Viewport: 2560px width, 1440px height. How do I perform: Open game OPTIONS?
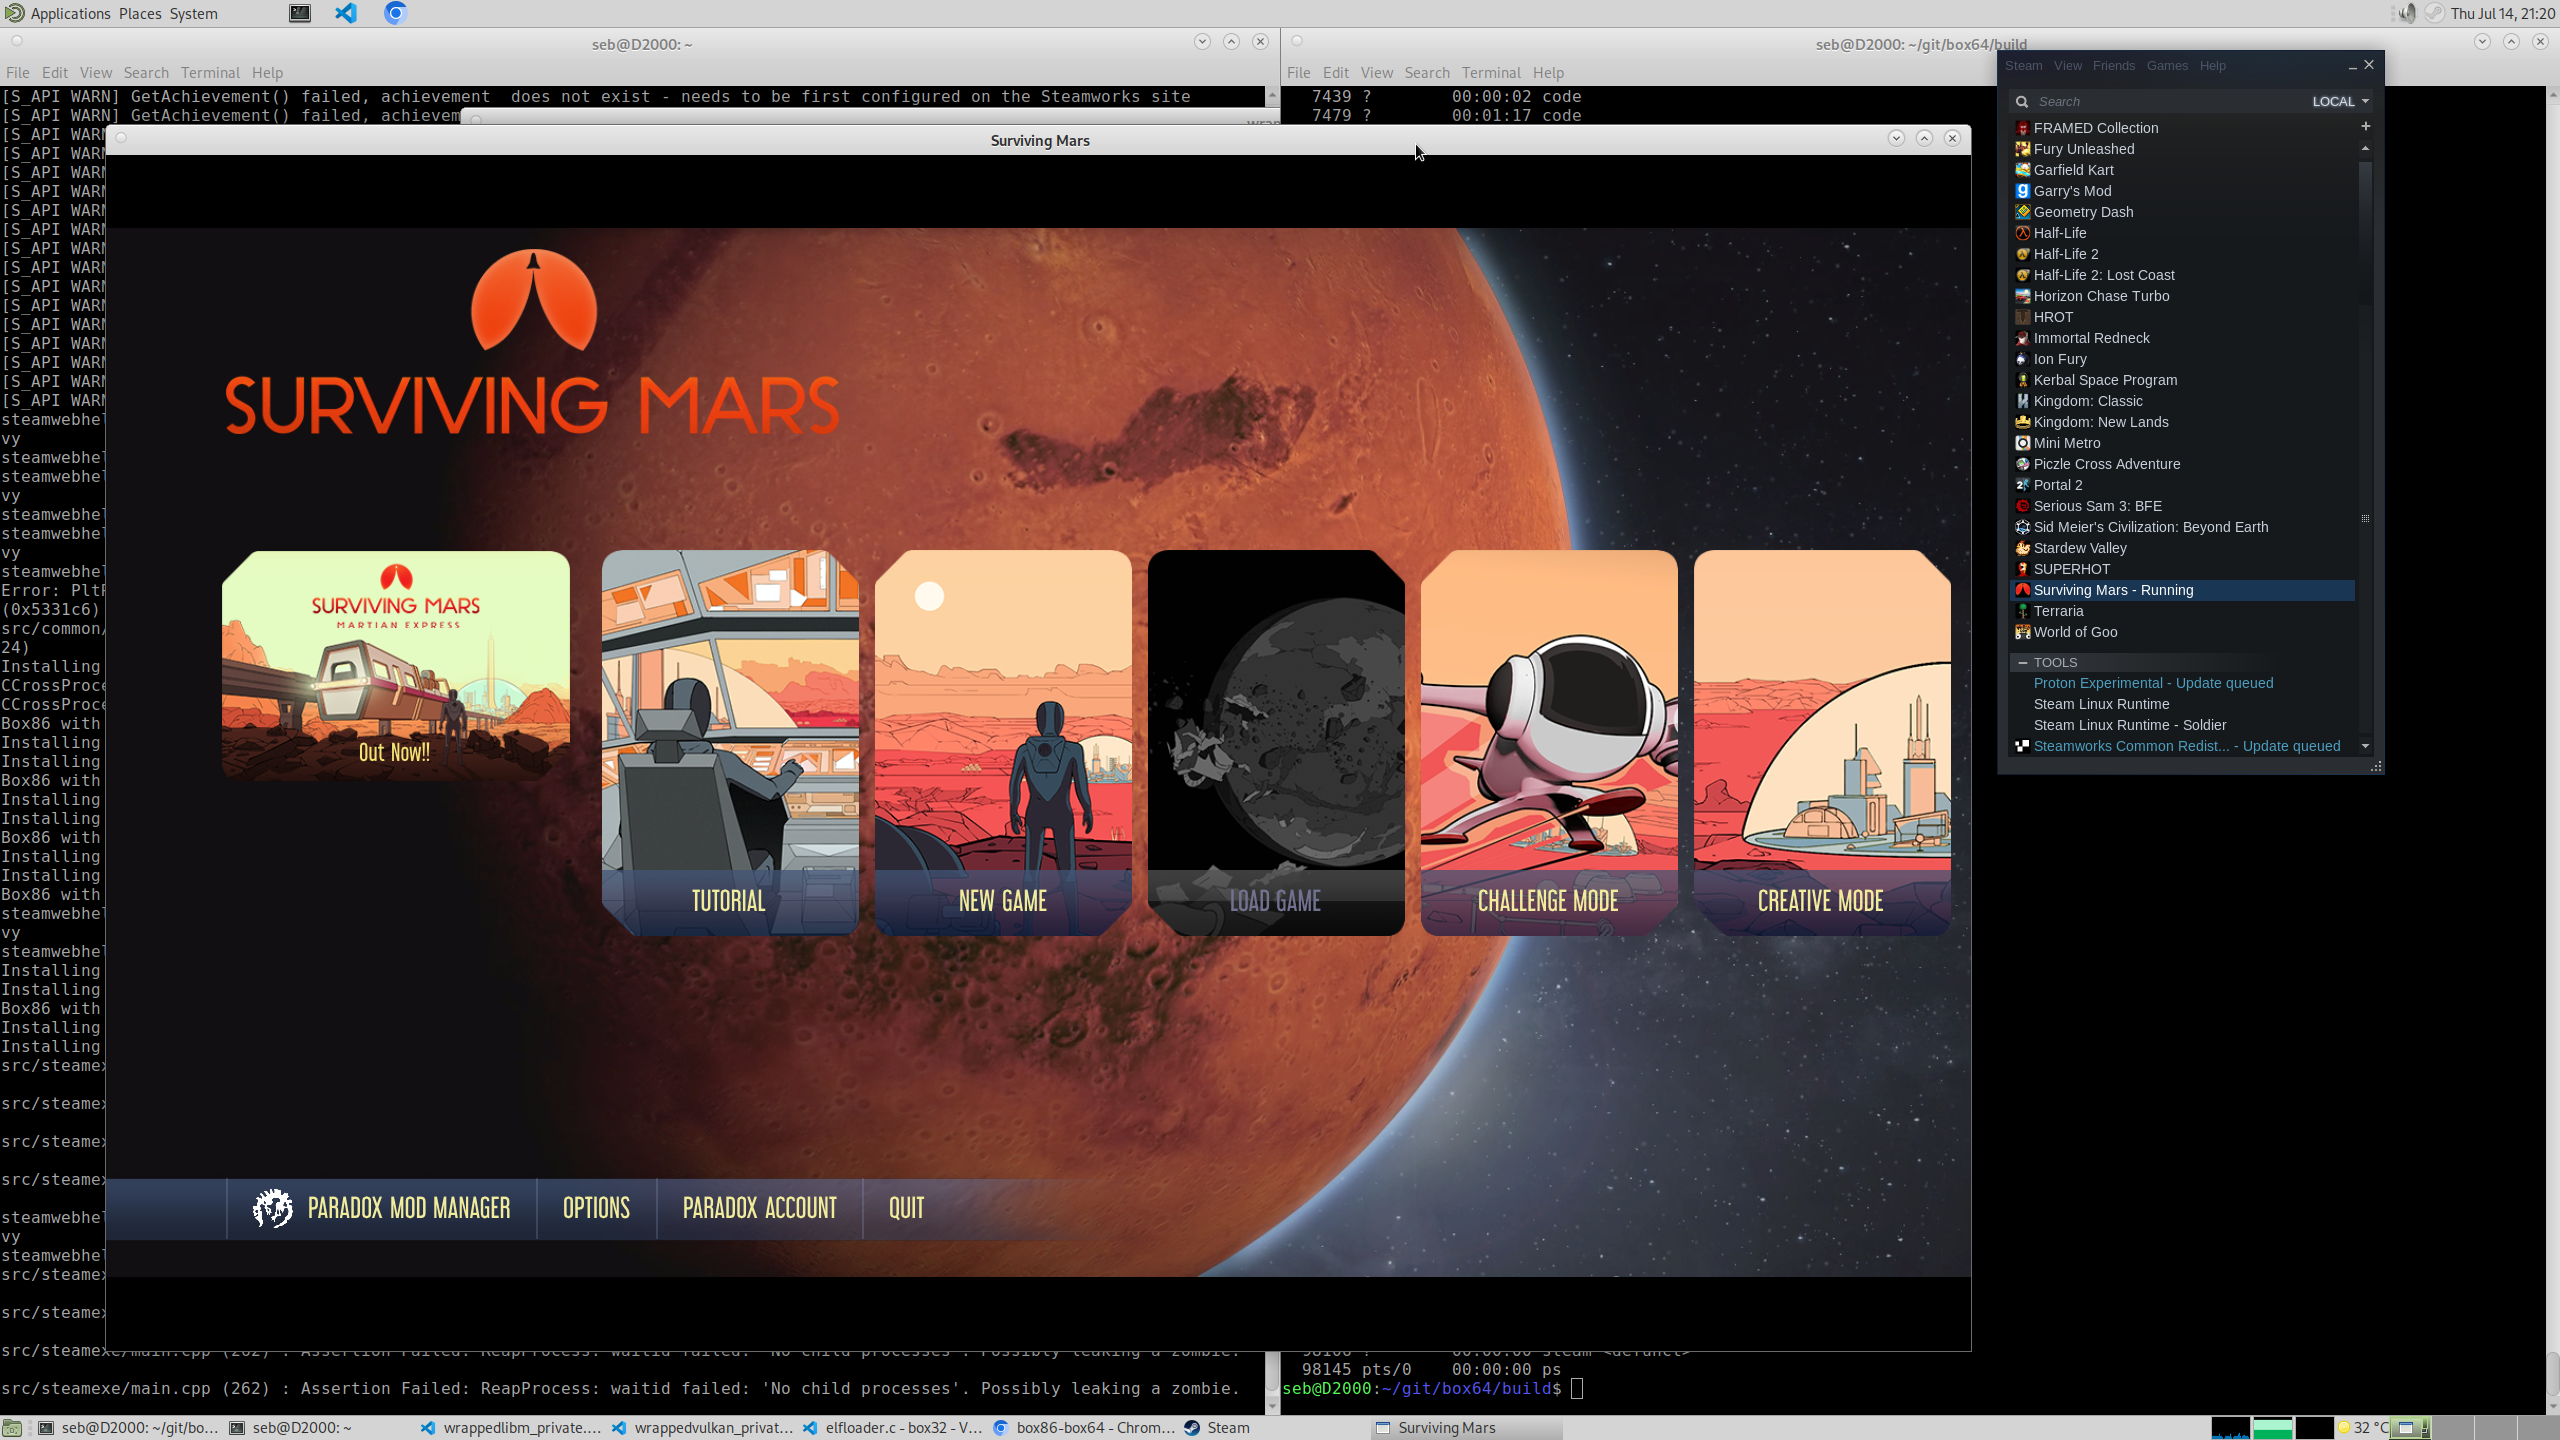click(x=596, y=1208)
